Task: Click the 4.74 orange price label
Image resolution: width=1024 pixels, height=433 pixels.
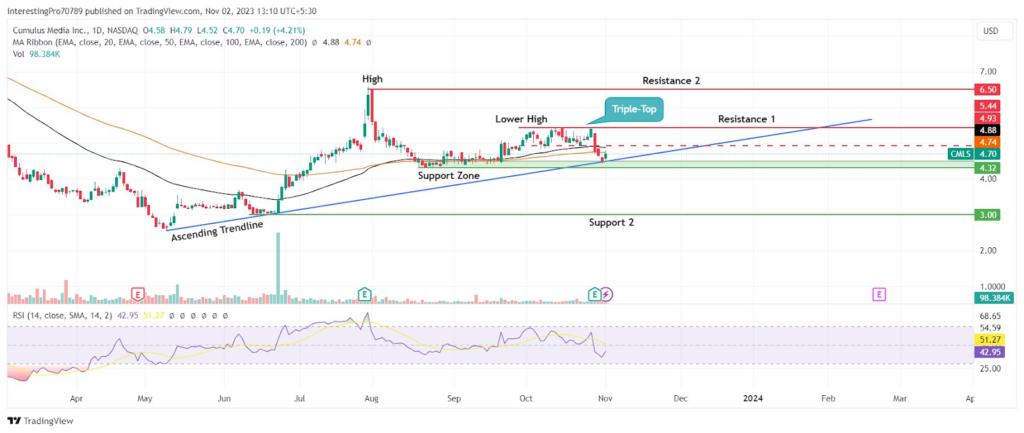Action: click(x=986, y=141)
